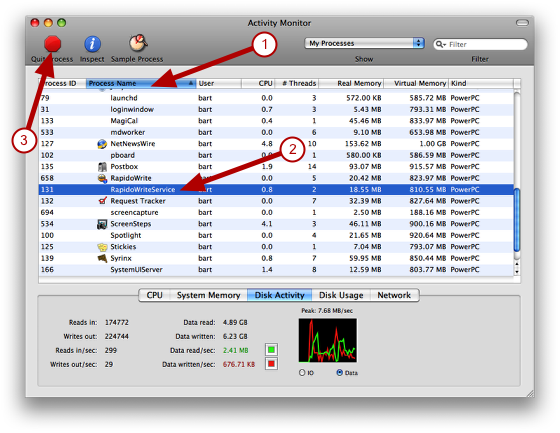
Task: Sort by the Real Memory column
Action: [351, 83]
